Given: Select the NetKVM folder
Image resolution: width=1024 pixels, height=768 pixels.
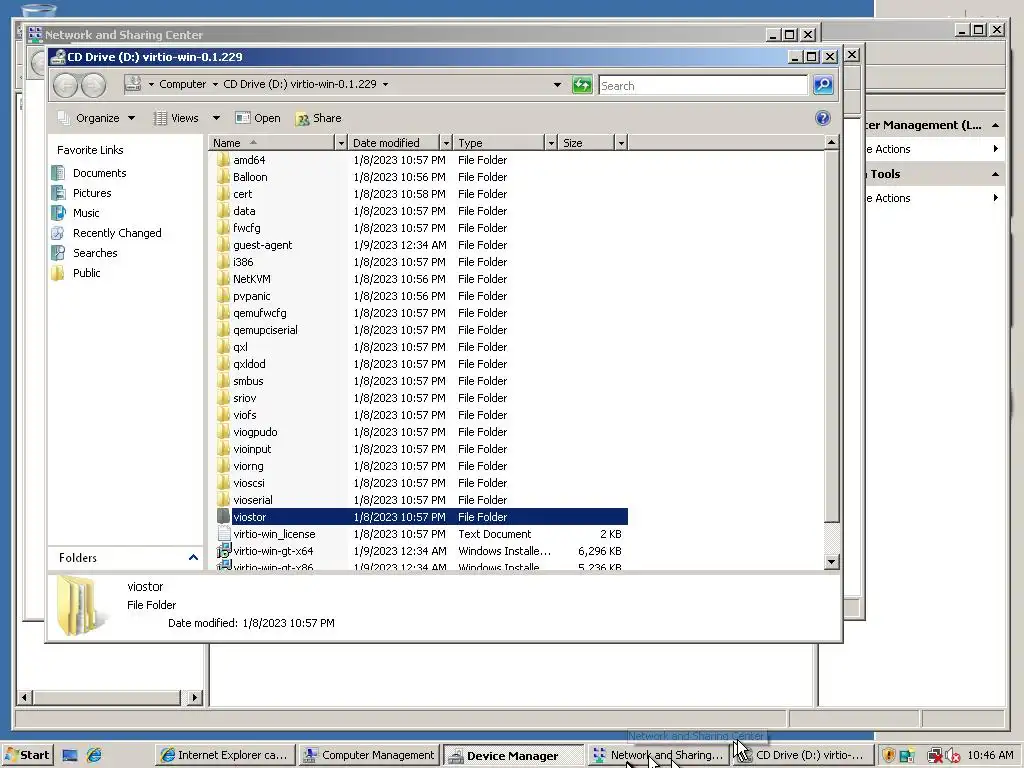Looking at the screenshot, I should pos(251,279).
